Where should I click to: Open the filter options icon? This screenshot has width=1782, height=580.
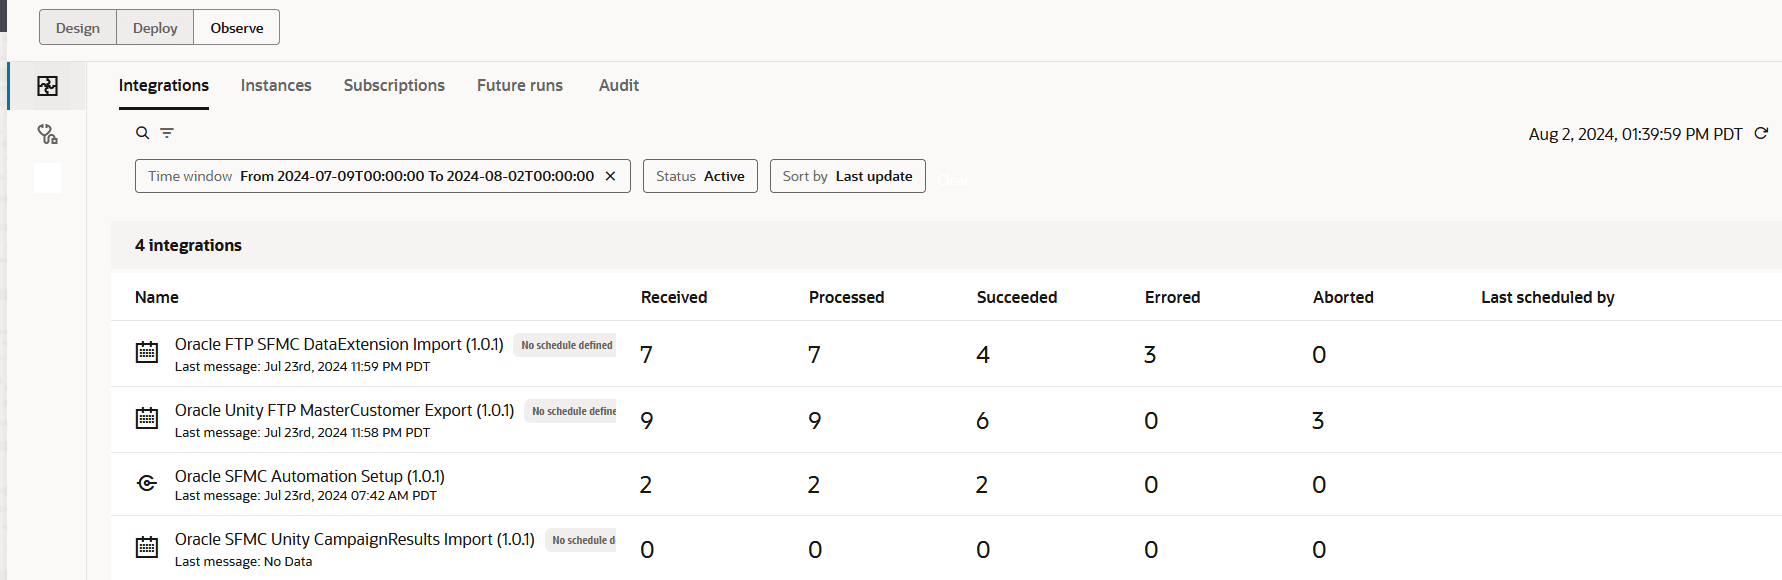pyautogui.click(x=167, y=133)
